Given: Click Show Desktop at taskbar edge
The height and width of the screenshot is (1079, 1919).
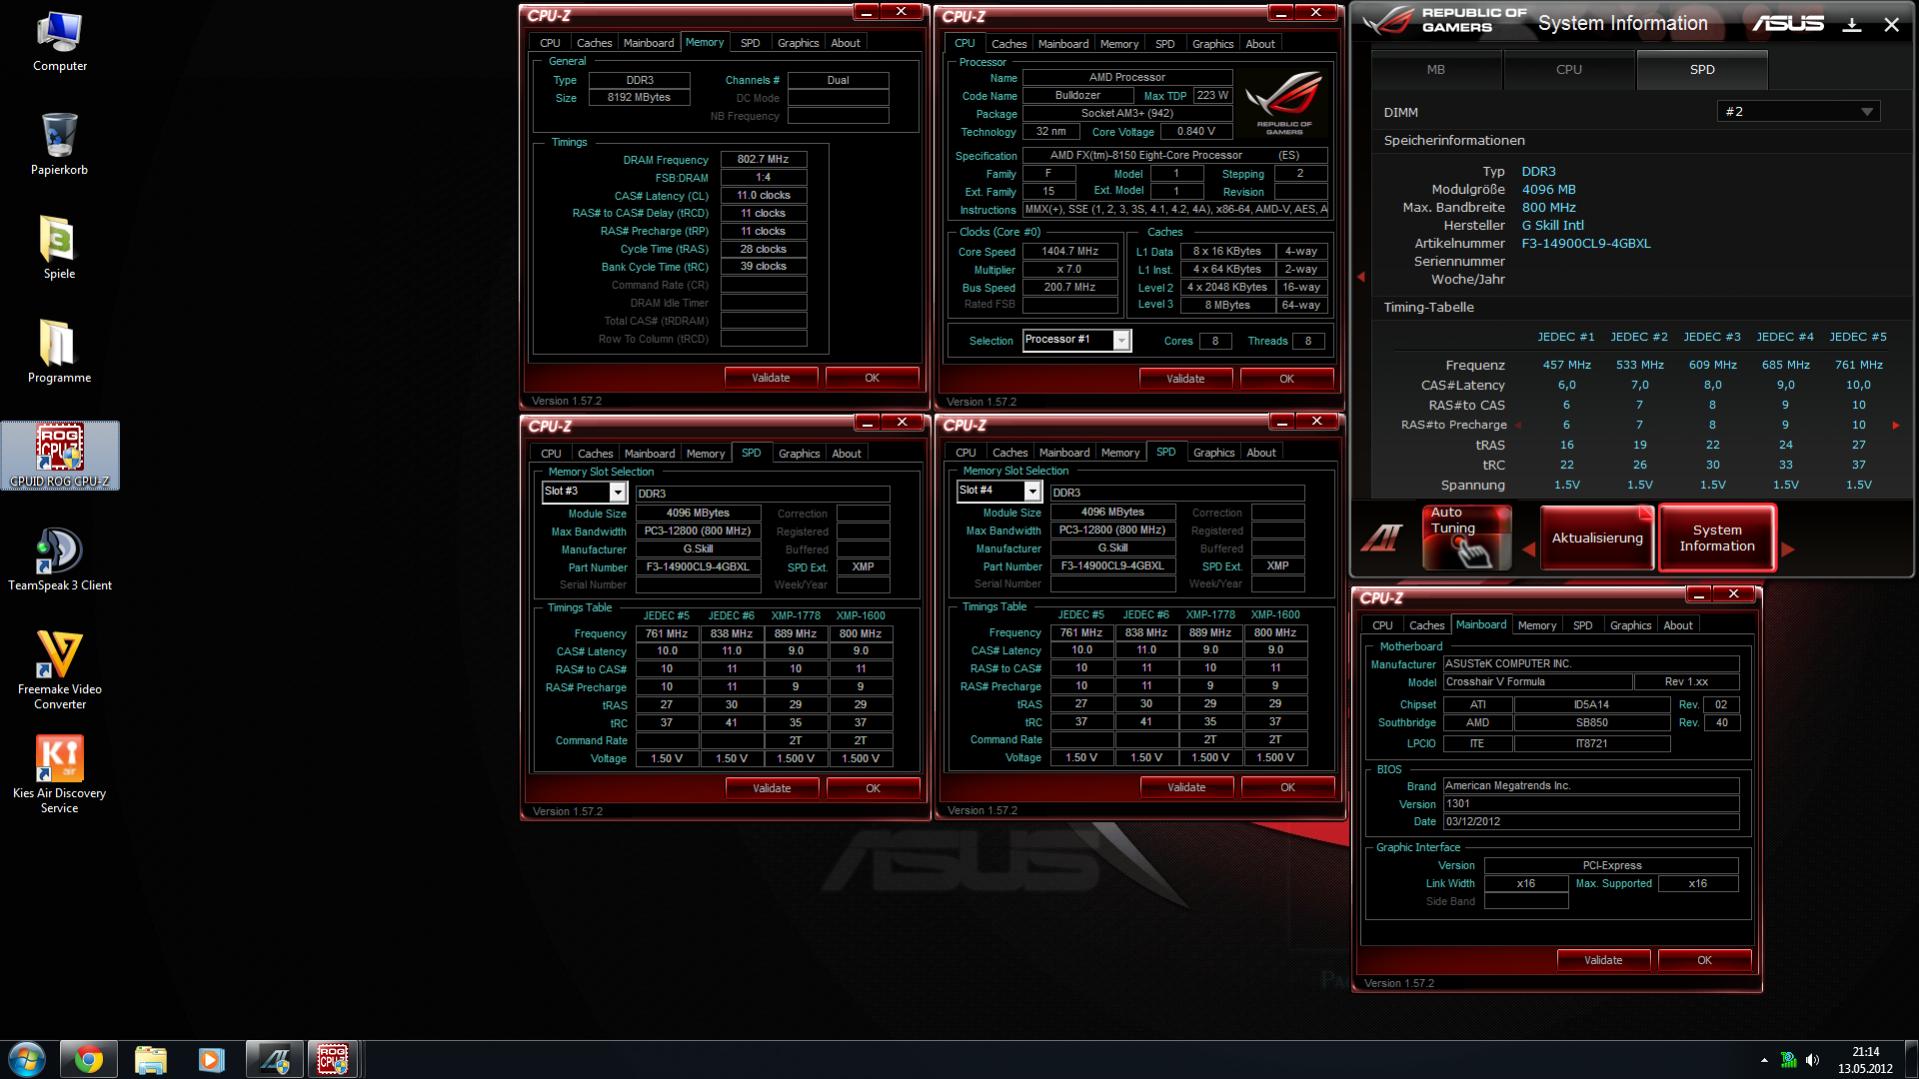Looking at the screenshot, I should coord(1912,1060).
